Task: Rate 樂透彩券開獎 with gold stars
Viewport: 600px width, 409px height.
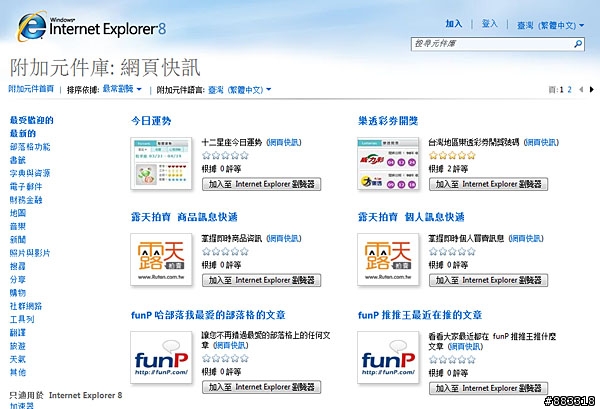Action: 452,155
